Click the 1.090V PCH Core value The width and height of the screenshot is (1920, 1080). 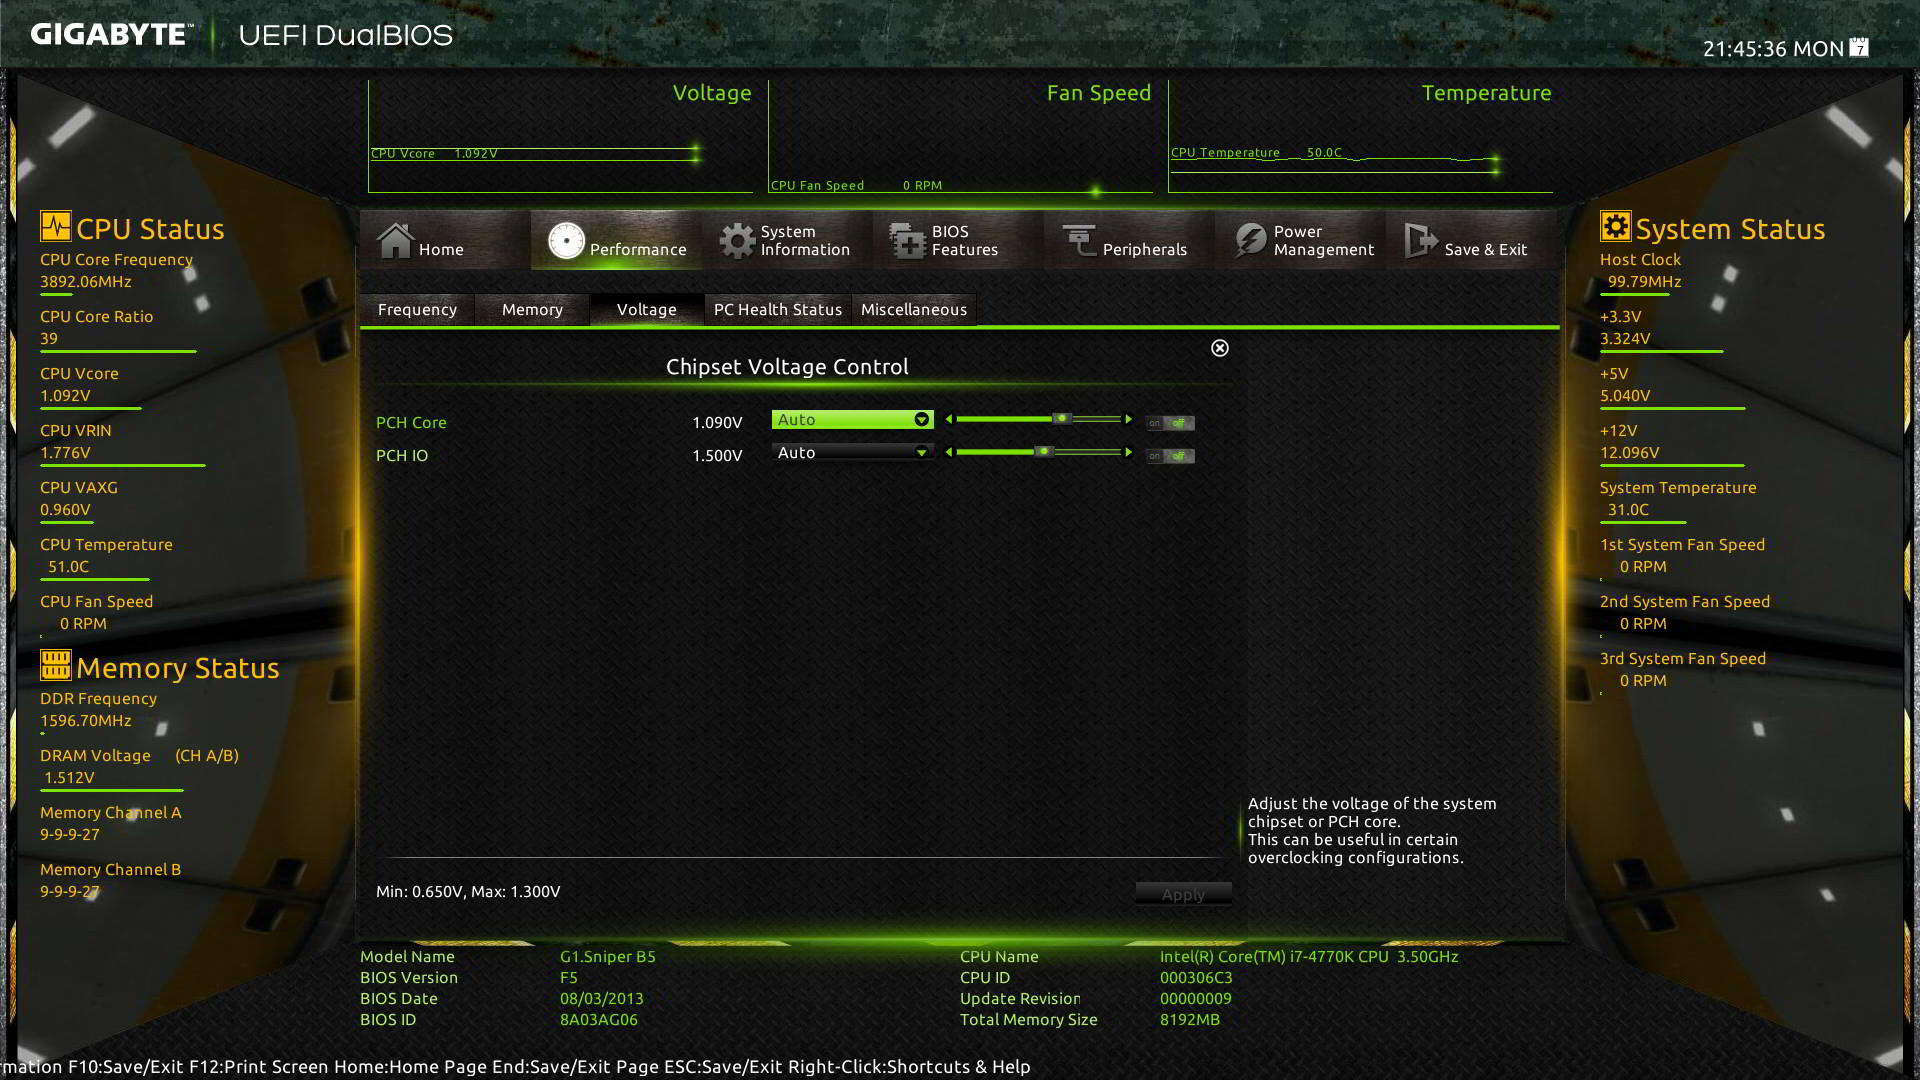(x=717, y=422)
